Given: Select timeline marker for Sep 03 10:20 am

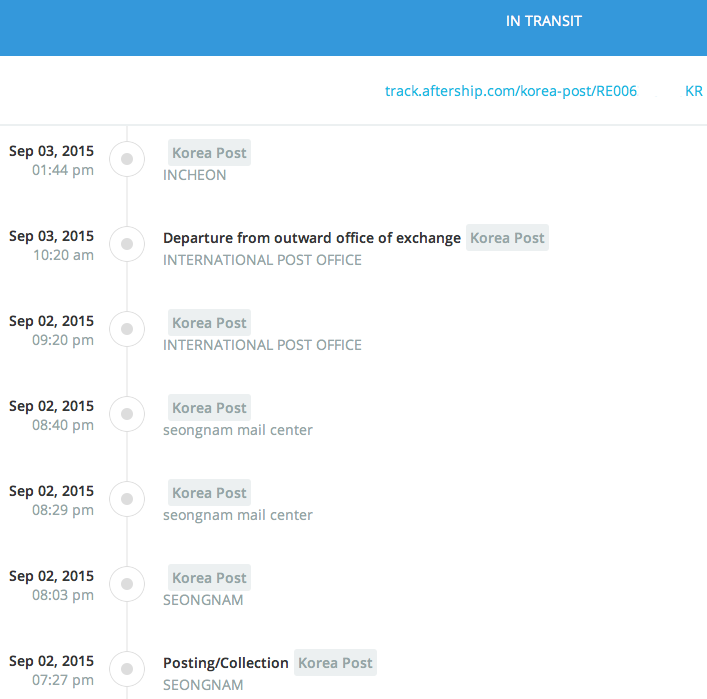Looking at the screenshot, I should pos(127,244).
